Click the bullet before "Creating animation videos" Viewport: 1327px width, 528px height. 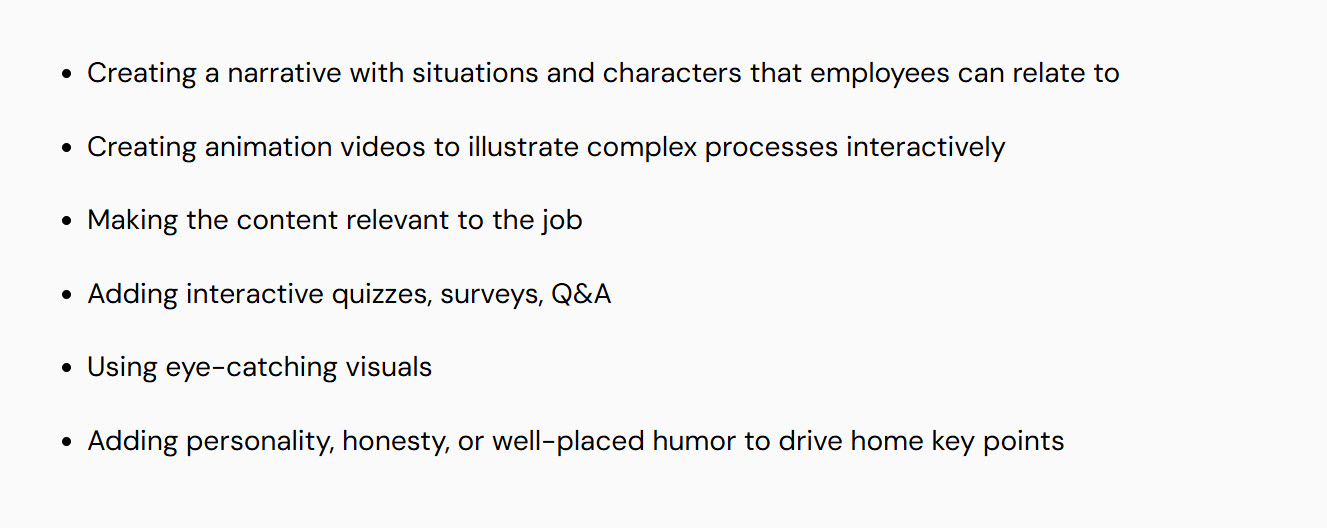point(67,148)
